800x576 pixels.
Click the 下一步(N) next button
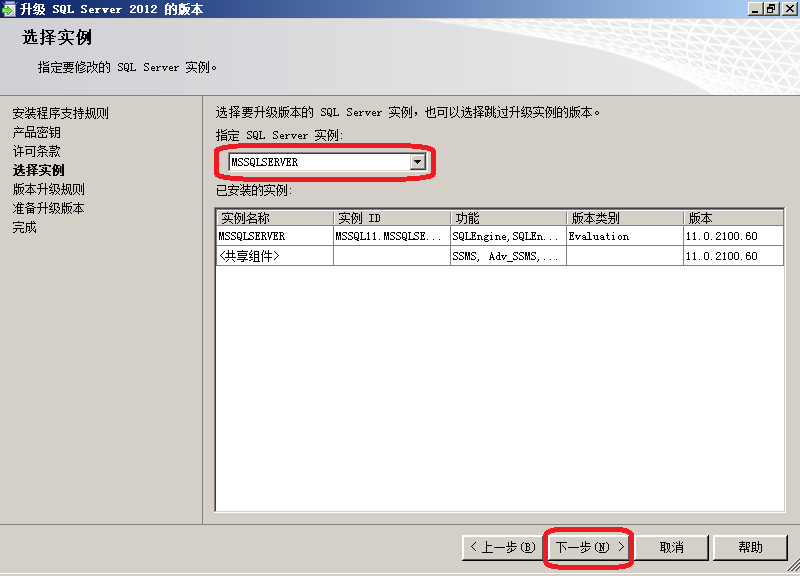pyautogui.click(x=589, y=547)
